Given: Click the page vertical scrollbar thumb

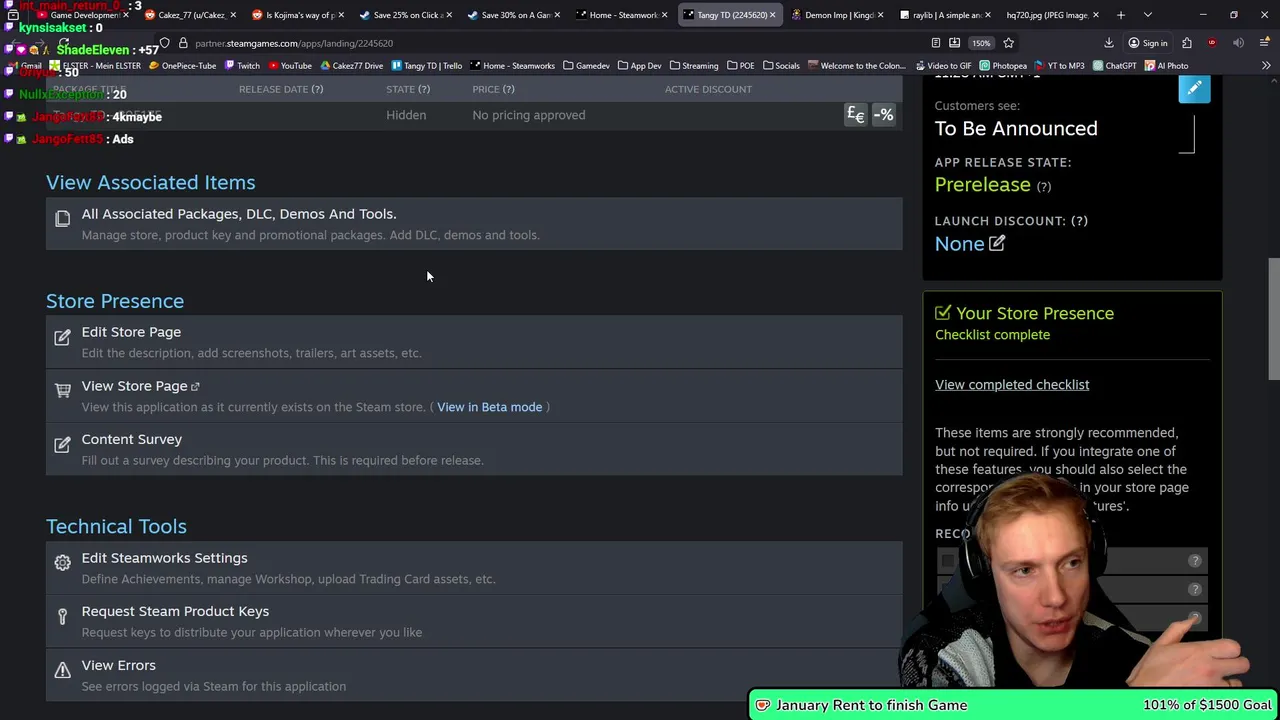Looking at the screenshot, I should tap(1273, 319).
